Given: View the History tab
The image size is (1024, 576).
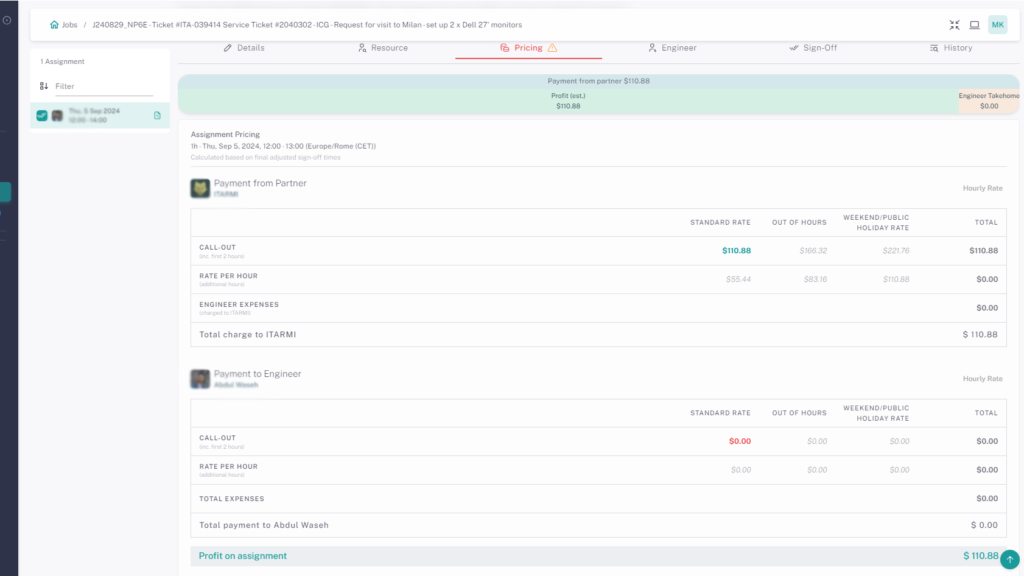Looking at the screenshot, I should pyautogui.click(x=950, y=48).
